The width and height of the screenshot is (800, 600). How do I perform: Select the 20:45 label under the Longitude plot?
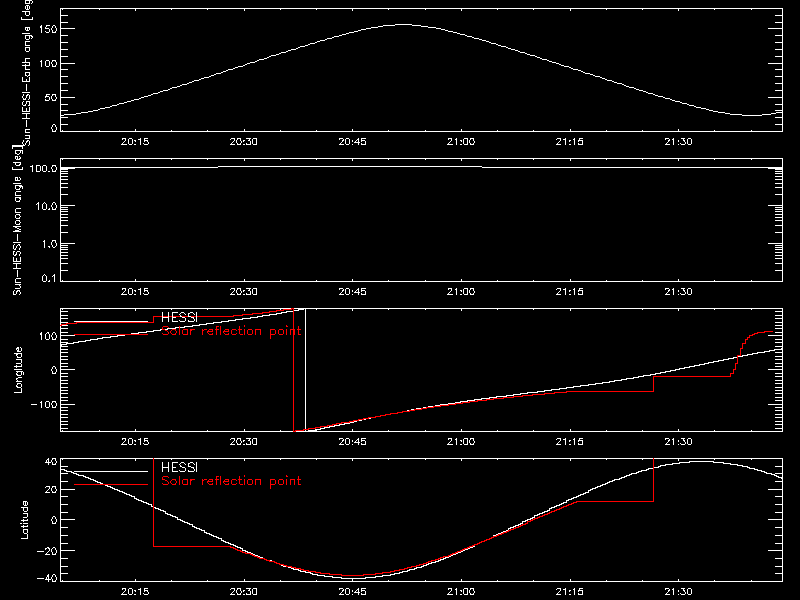click(353, 441)
